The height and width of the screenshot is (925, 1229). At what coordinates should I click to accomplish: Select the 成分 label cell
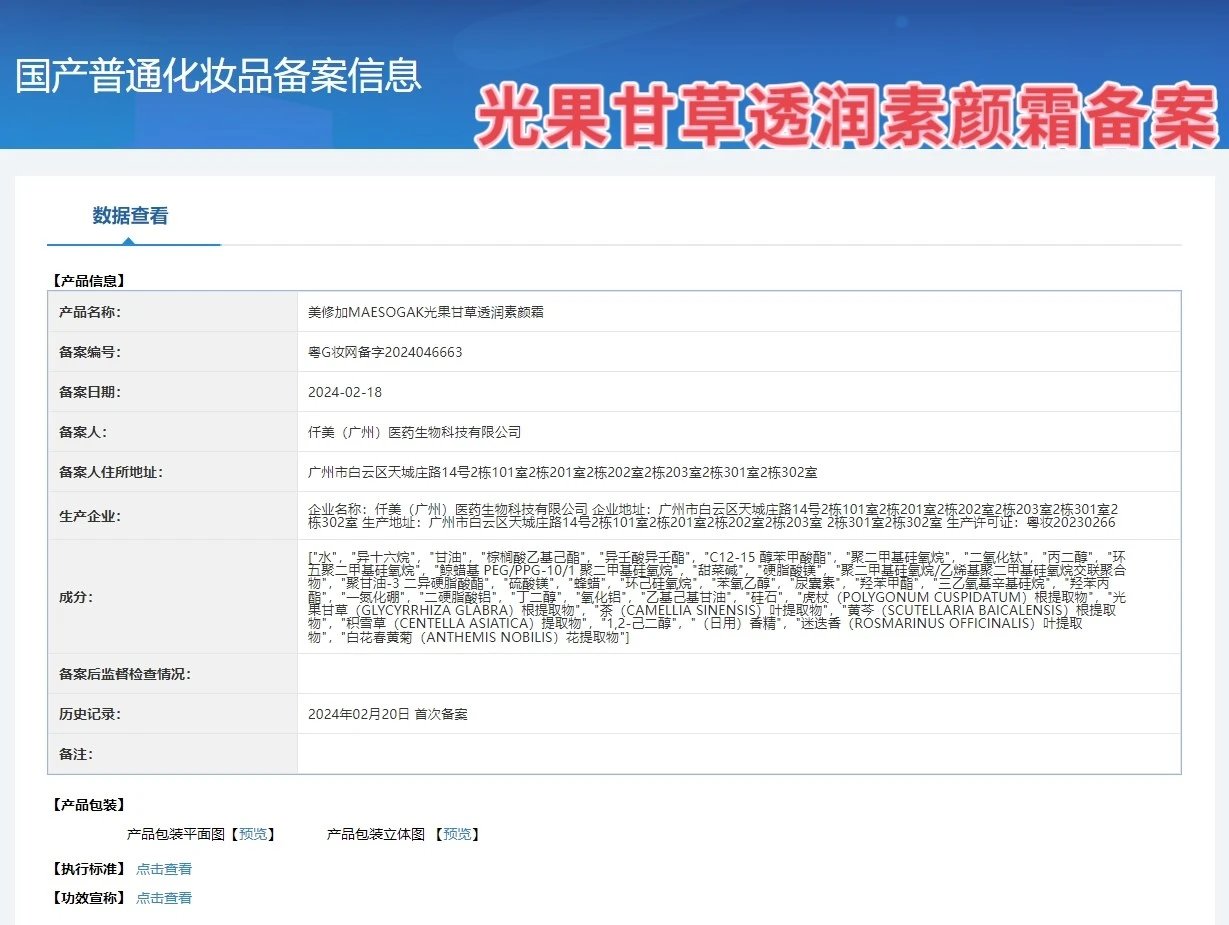click(x=173, y=597)
